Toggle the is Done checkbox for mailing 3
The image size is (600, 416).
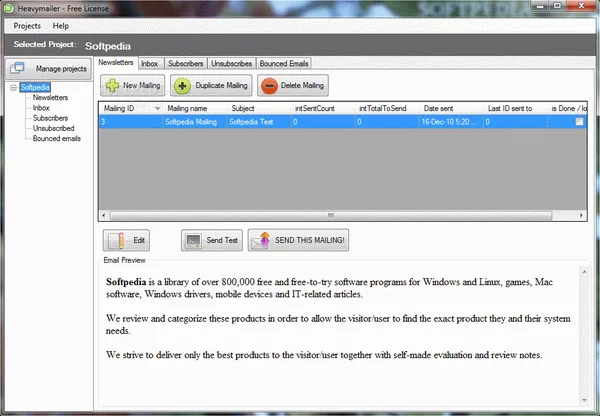click(x=579, y=122)
